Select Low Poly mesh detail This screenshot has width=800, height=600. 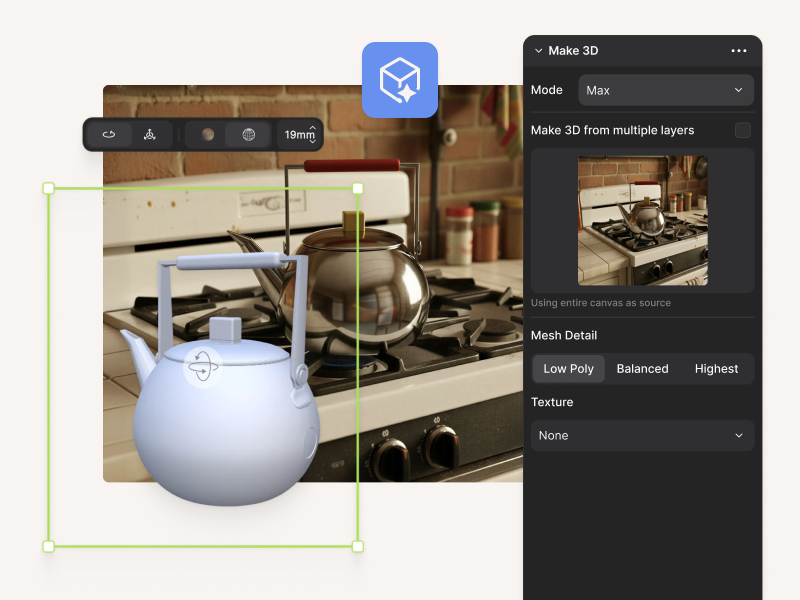(568, 369)
